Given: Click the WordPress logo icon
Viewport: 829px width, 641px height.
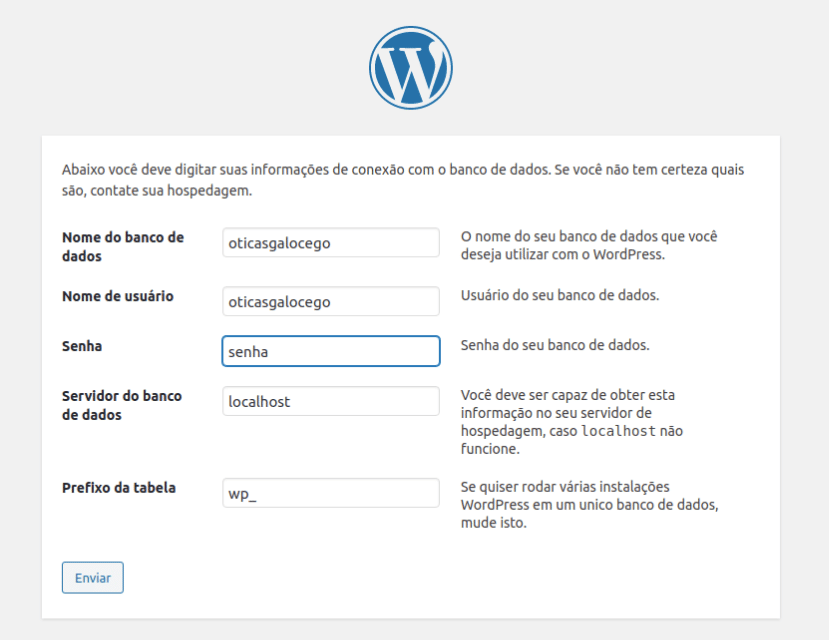Looking at the screenshot, I should pyautogui.click(x=411, y=68).
